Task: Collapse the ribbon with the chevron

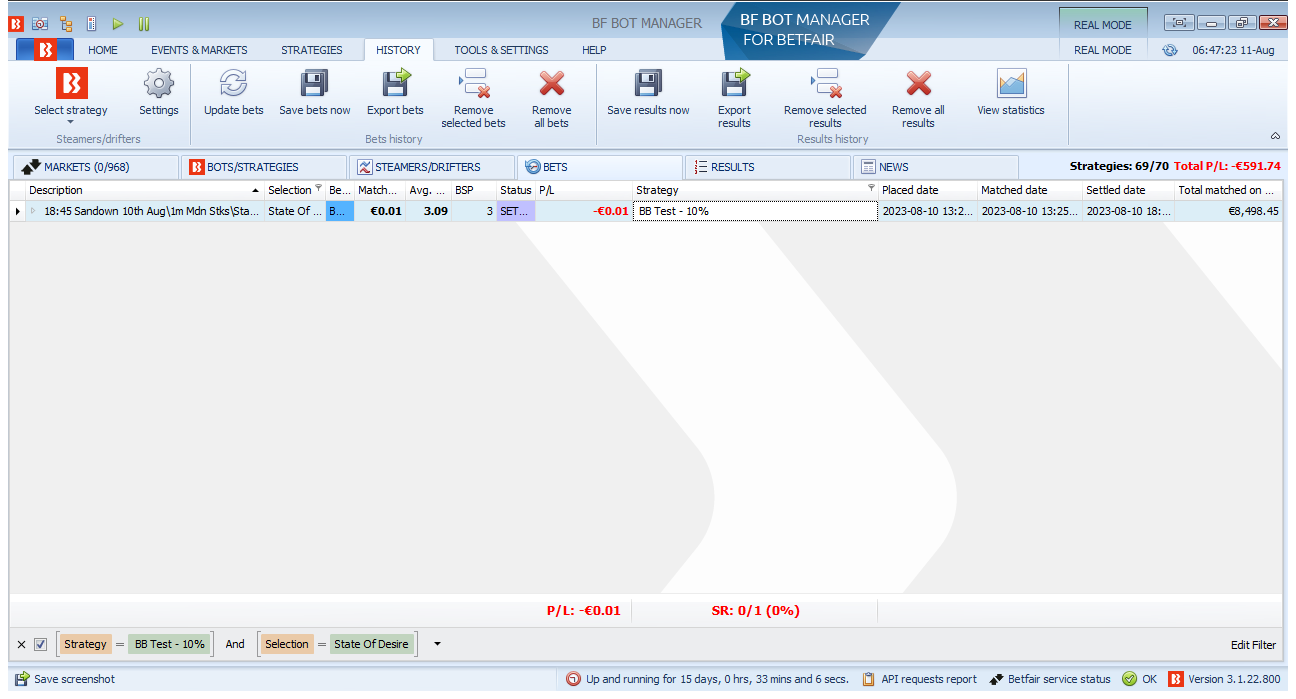Action: (1275, 135)
